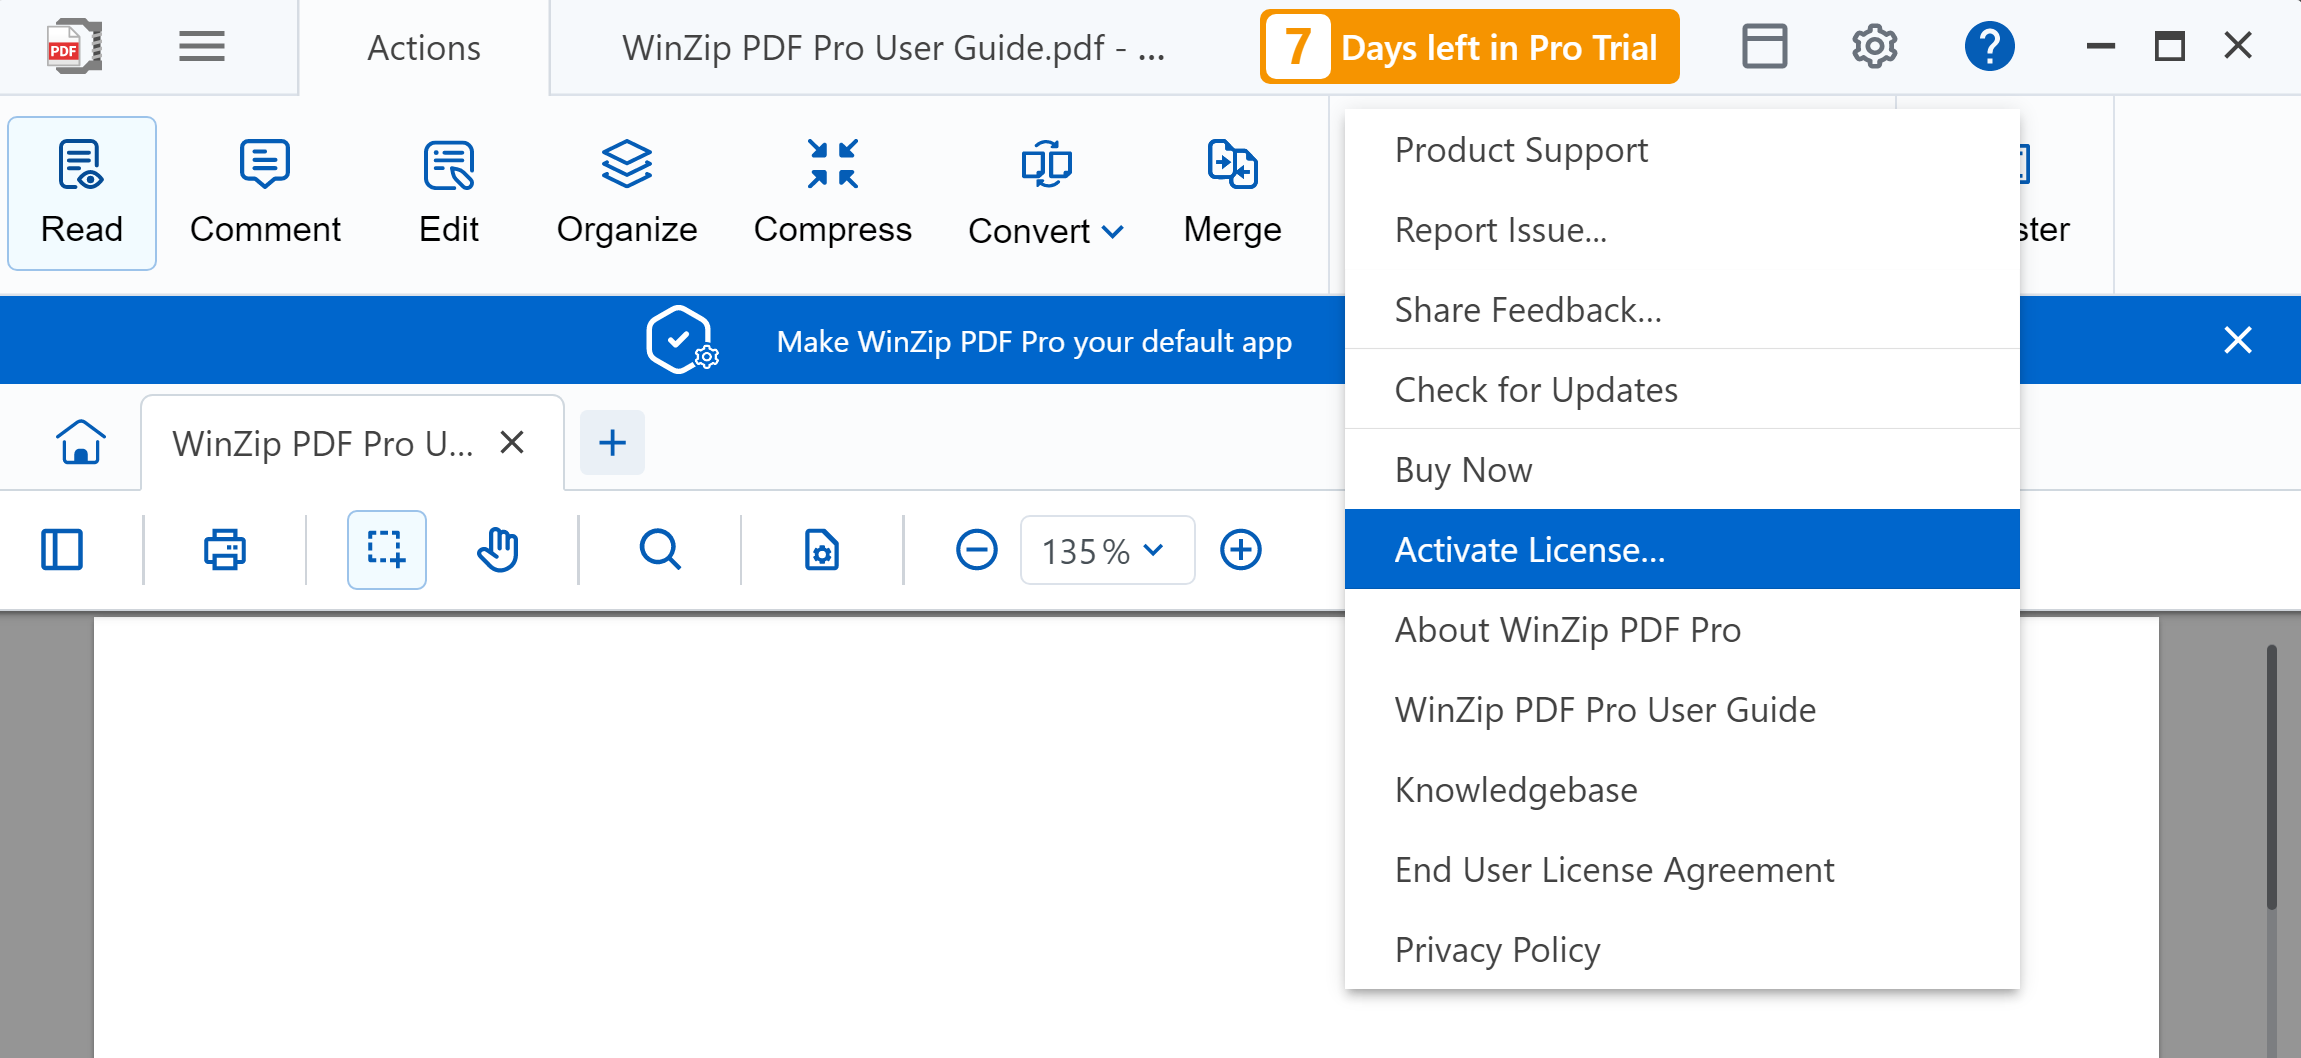Toggle the sidebar panel
Viewport: 2301px width, 1058px height.
click(x=62, y=550)
